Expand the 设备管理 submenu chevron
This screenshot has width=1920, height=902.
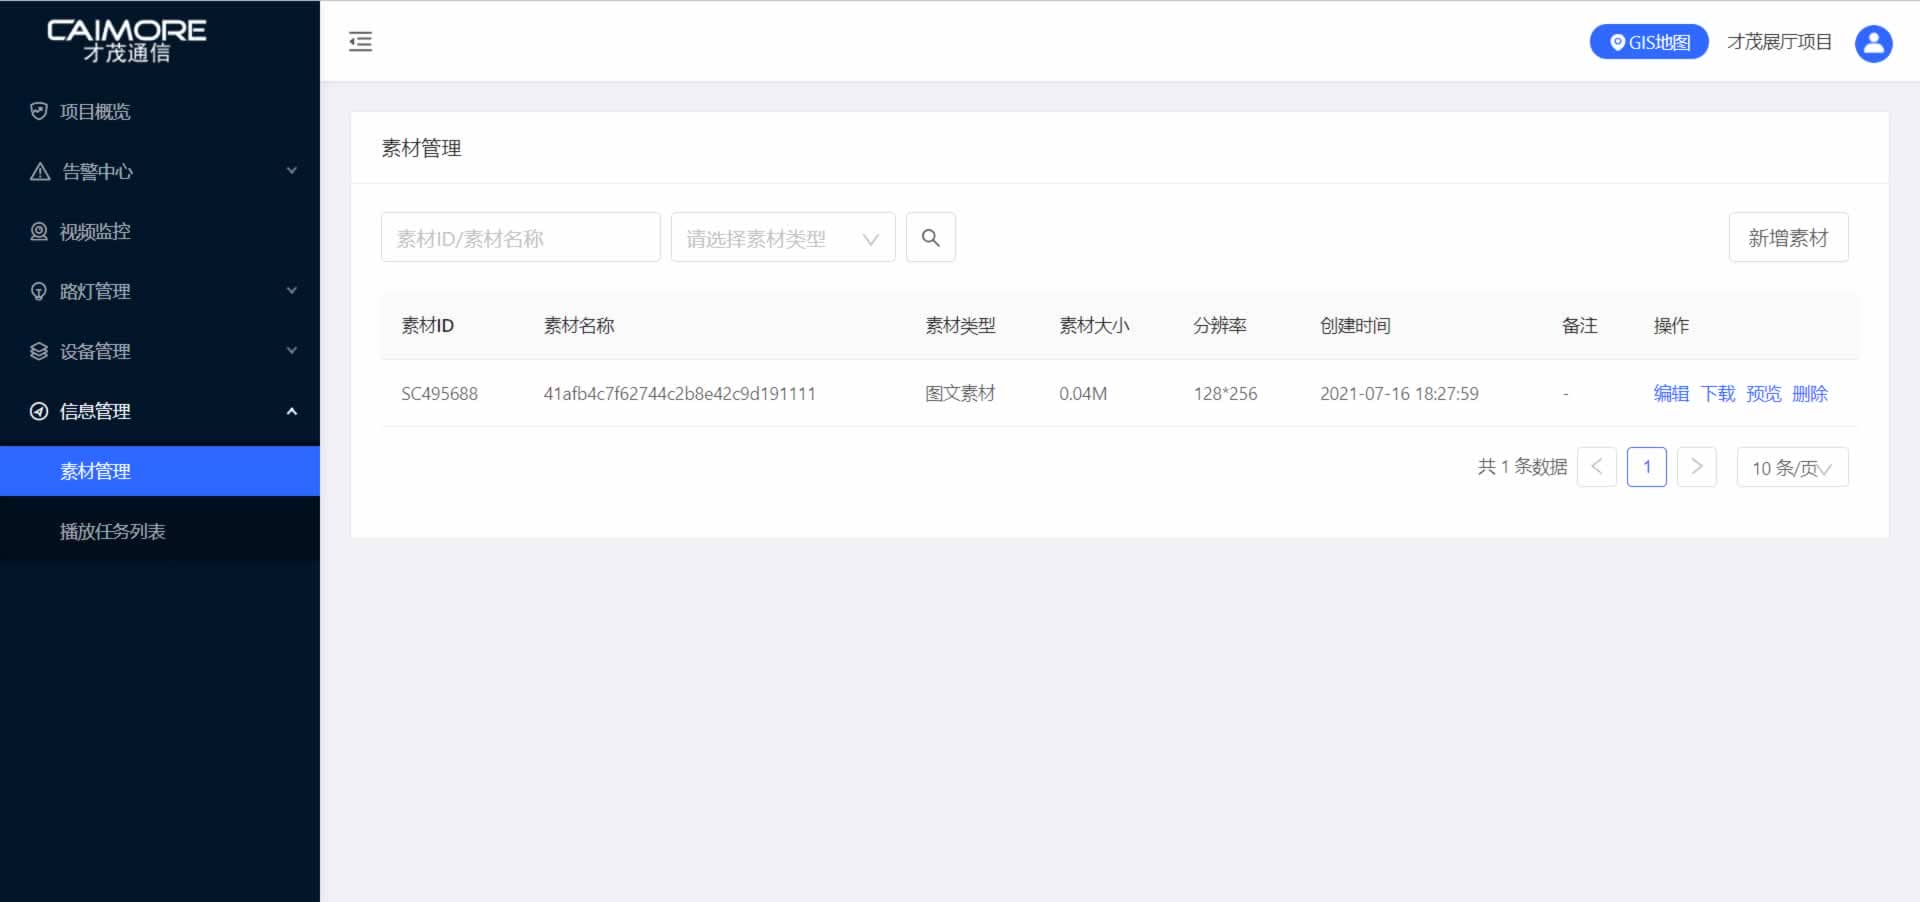click(291, 351)
